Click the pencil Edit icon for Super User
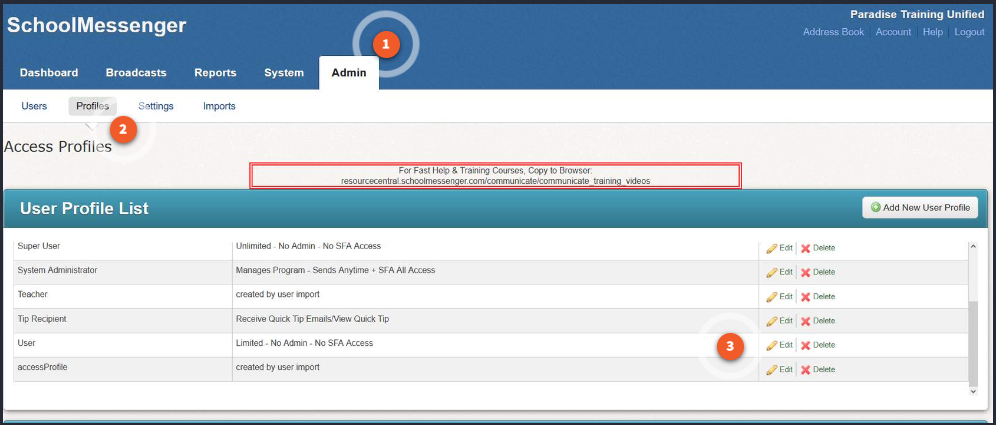 point(771,247)
